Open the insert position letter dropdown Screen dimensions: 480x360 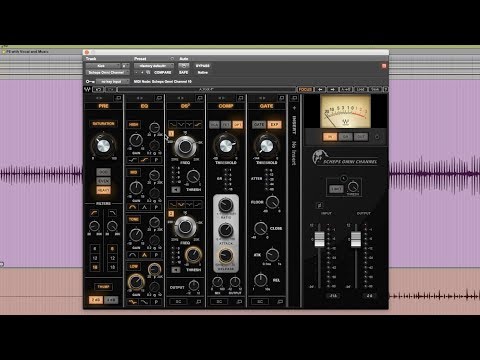click(x=125, y=66)
